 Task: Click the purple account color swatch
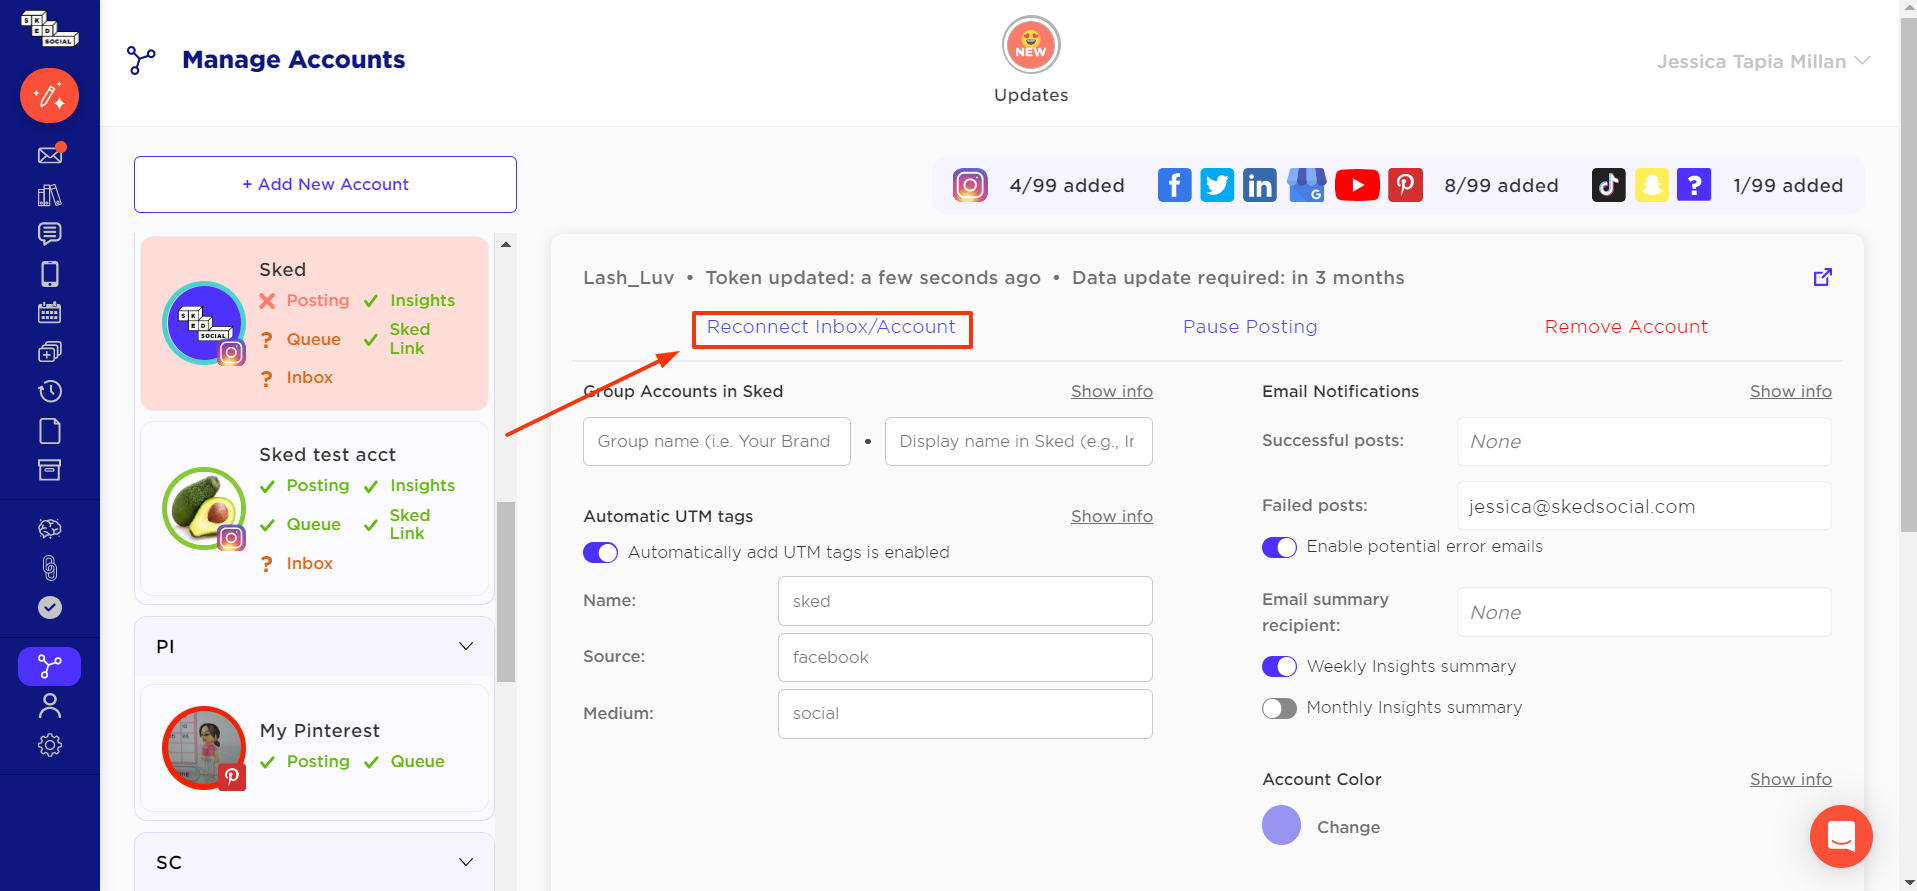click(1281, 826)
